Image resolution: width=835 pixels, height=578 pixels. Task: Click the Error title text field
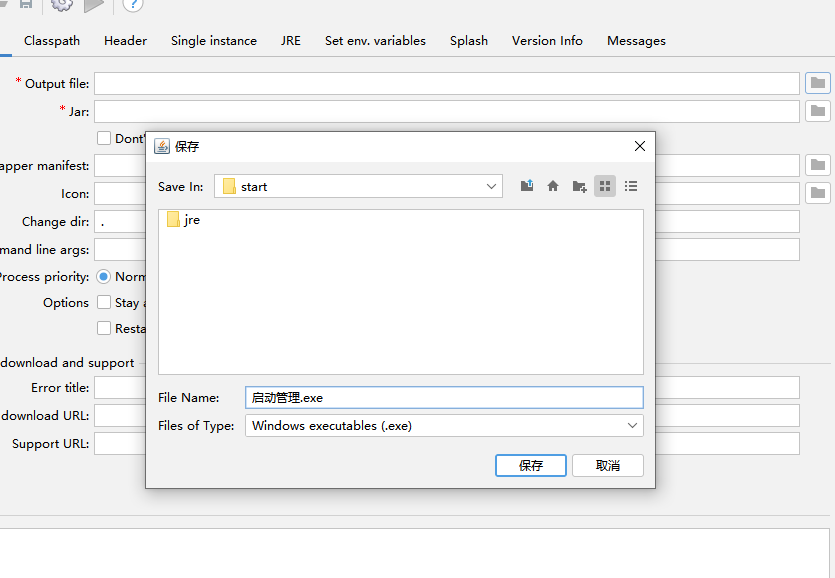tap(120, 387)
